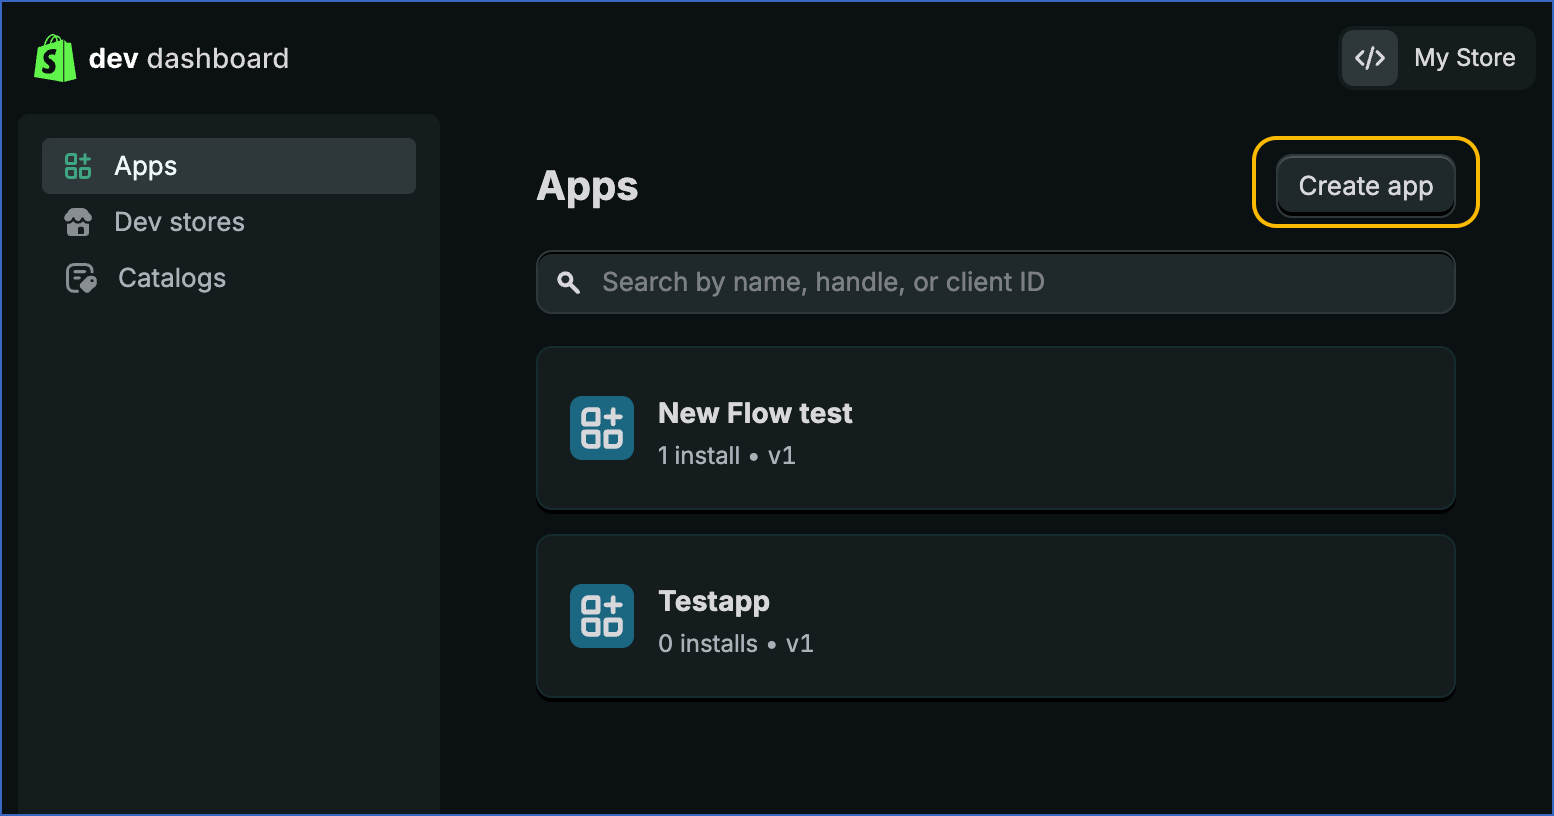Switch to the Apps section in sidebar

pos(145,166)
